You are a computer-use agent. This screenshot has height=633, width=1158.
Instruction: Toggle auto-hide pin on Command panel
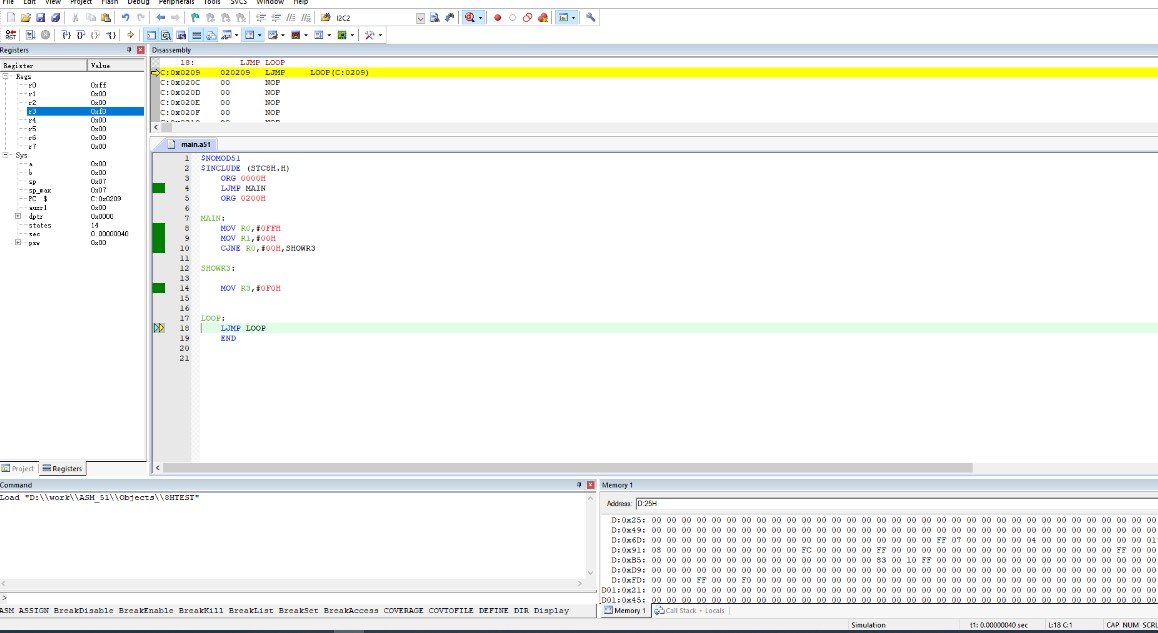(x=578, y=485)
